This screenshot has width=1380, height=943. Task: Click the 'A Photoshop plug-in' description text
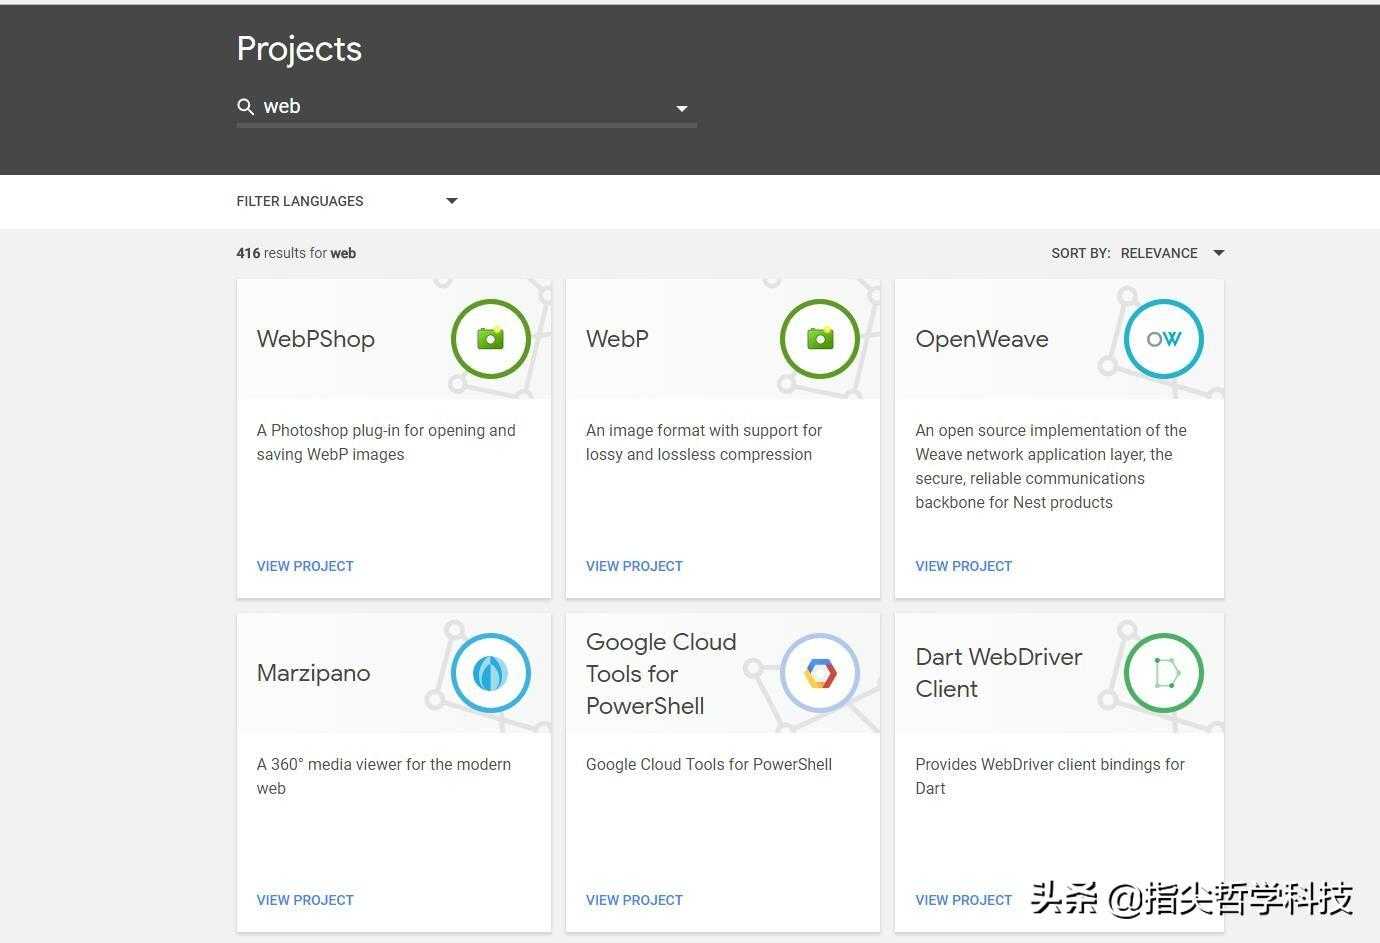[386, 442]
